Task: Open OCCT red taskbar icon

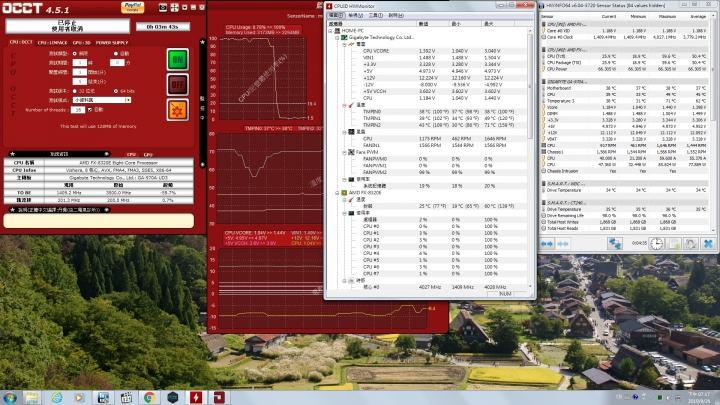Action: tap(219, 398)
